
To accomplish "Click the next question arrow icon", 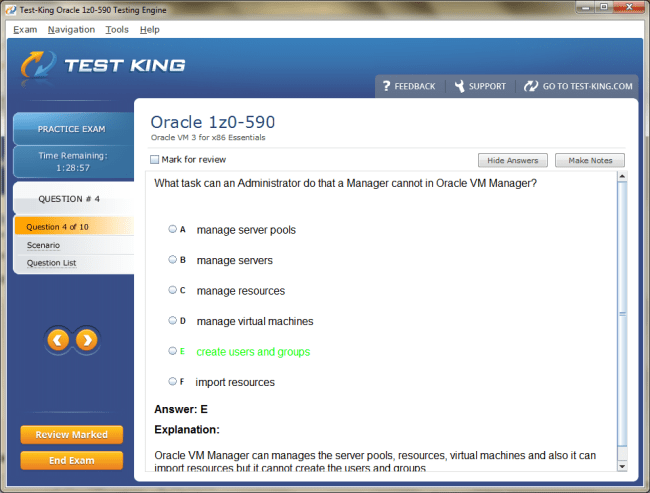I will pos(87,340).
